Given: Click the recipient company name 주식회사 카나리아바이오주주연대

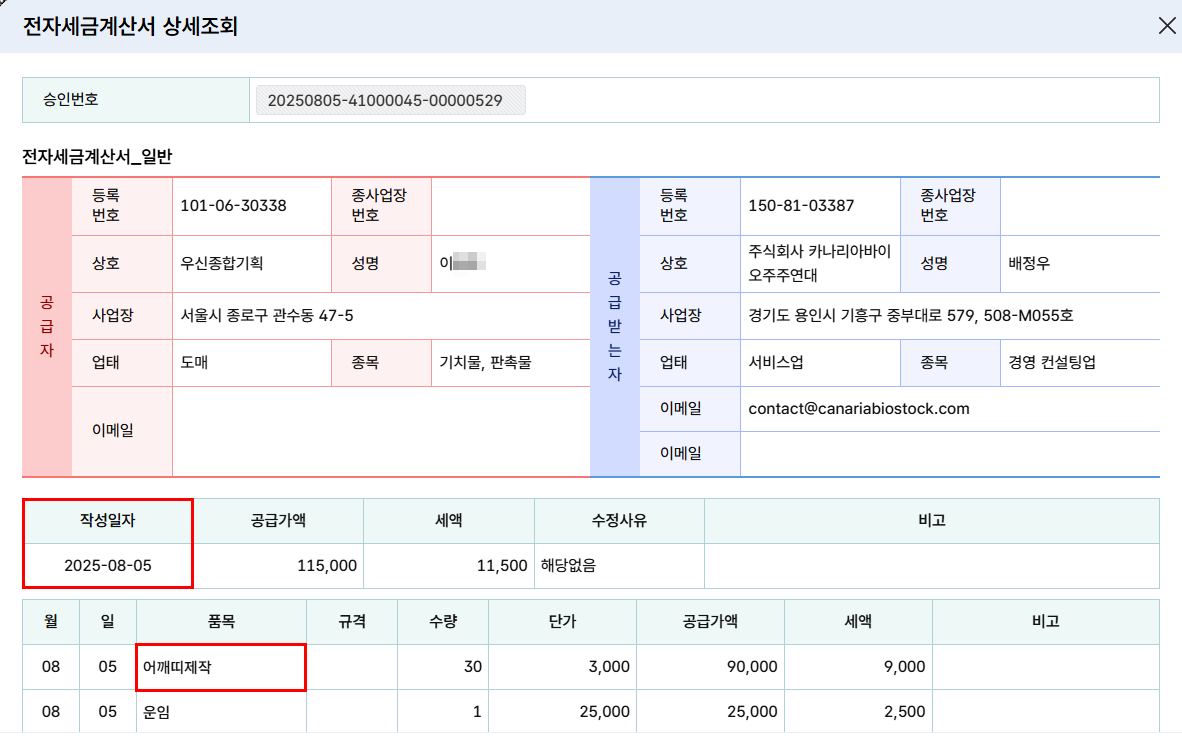Looking at the screenshot, I should point(819,263).
